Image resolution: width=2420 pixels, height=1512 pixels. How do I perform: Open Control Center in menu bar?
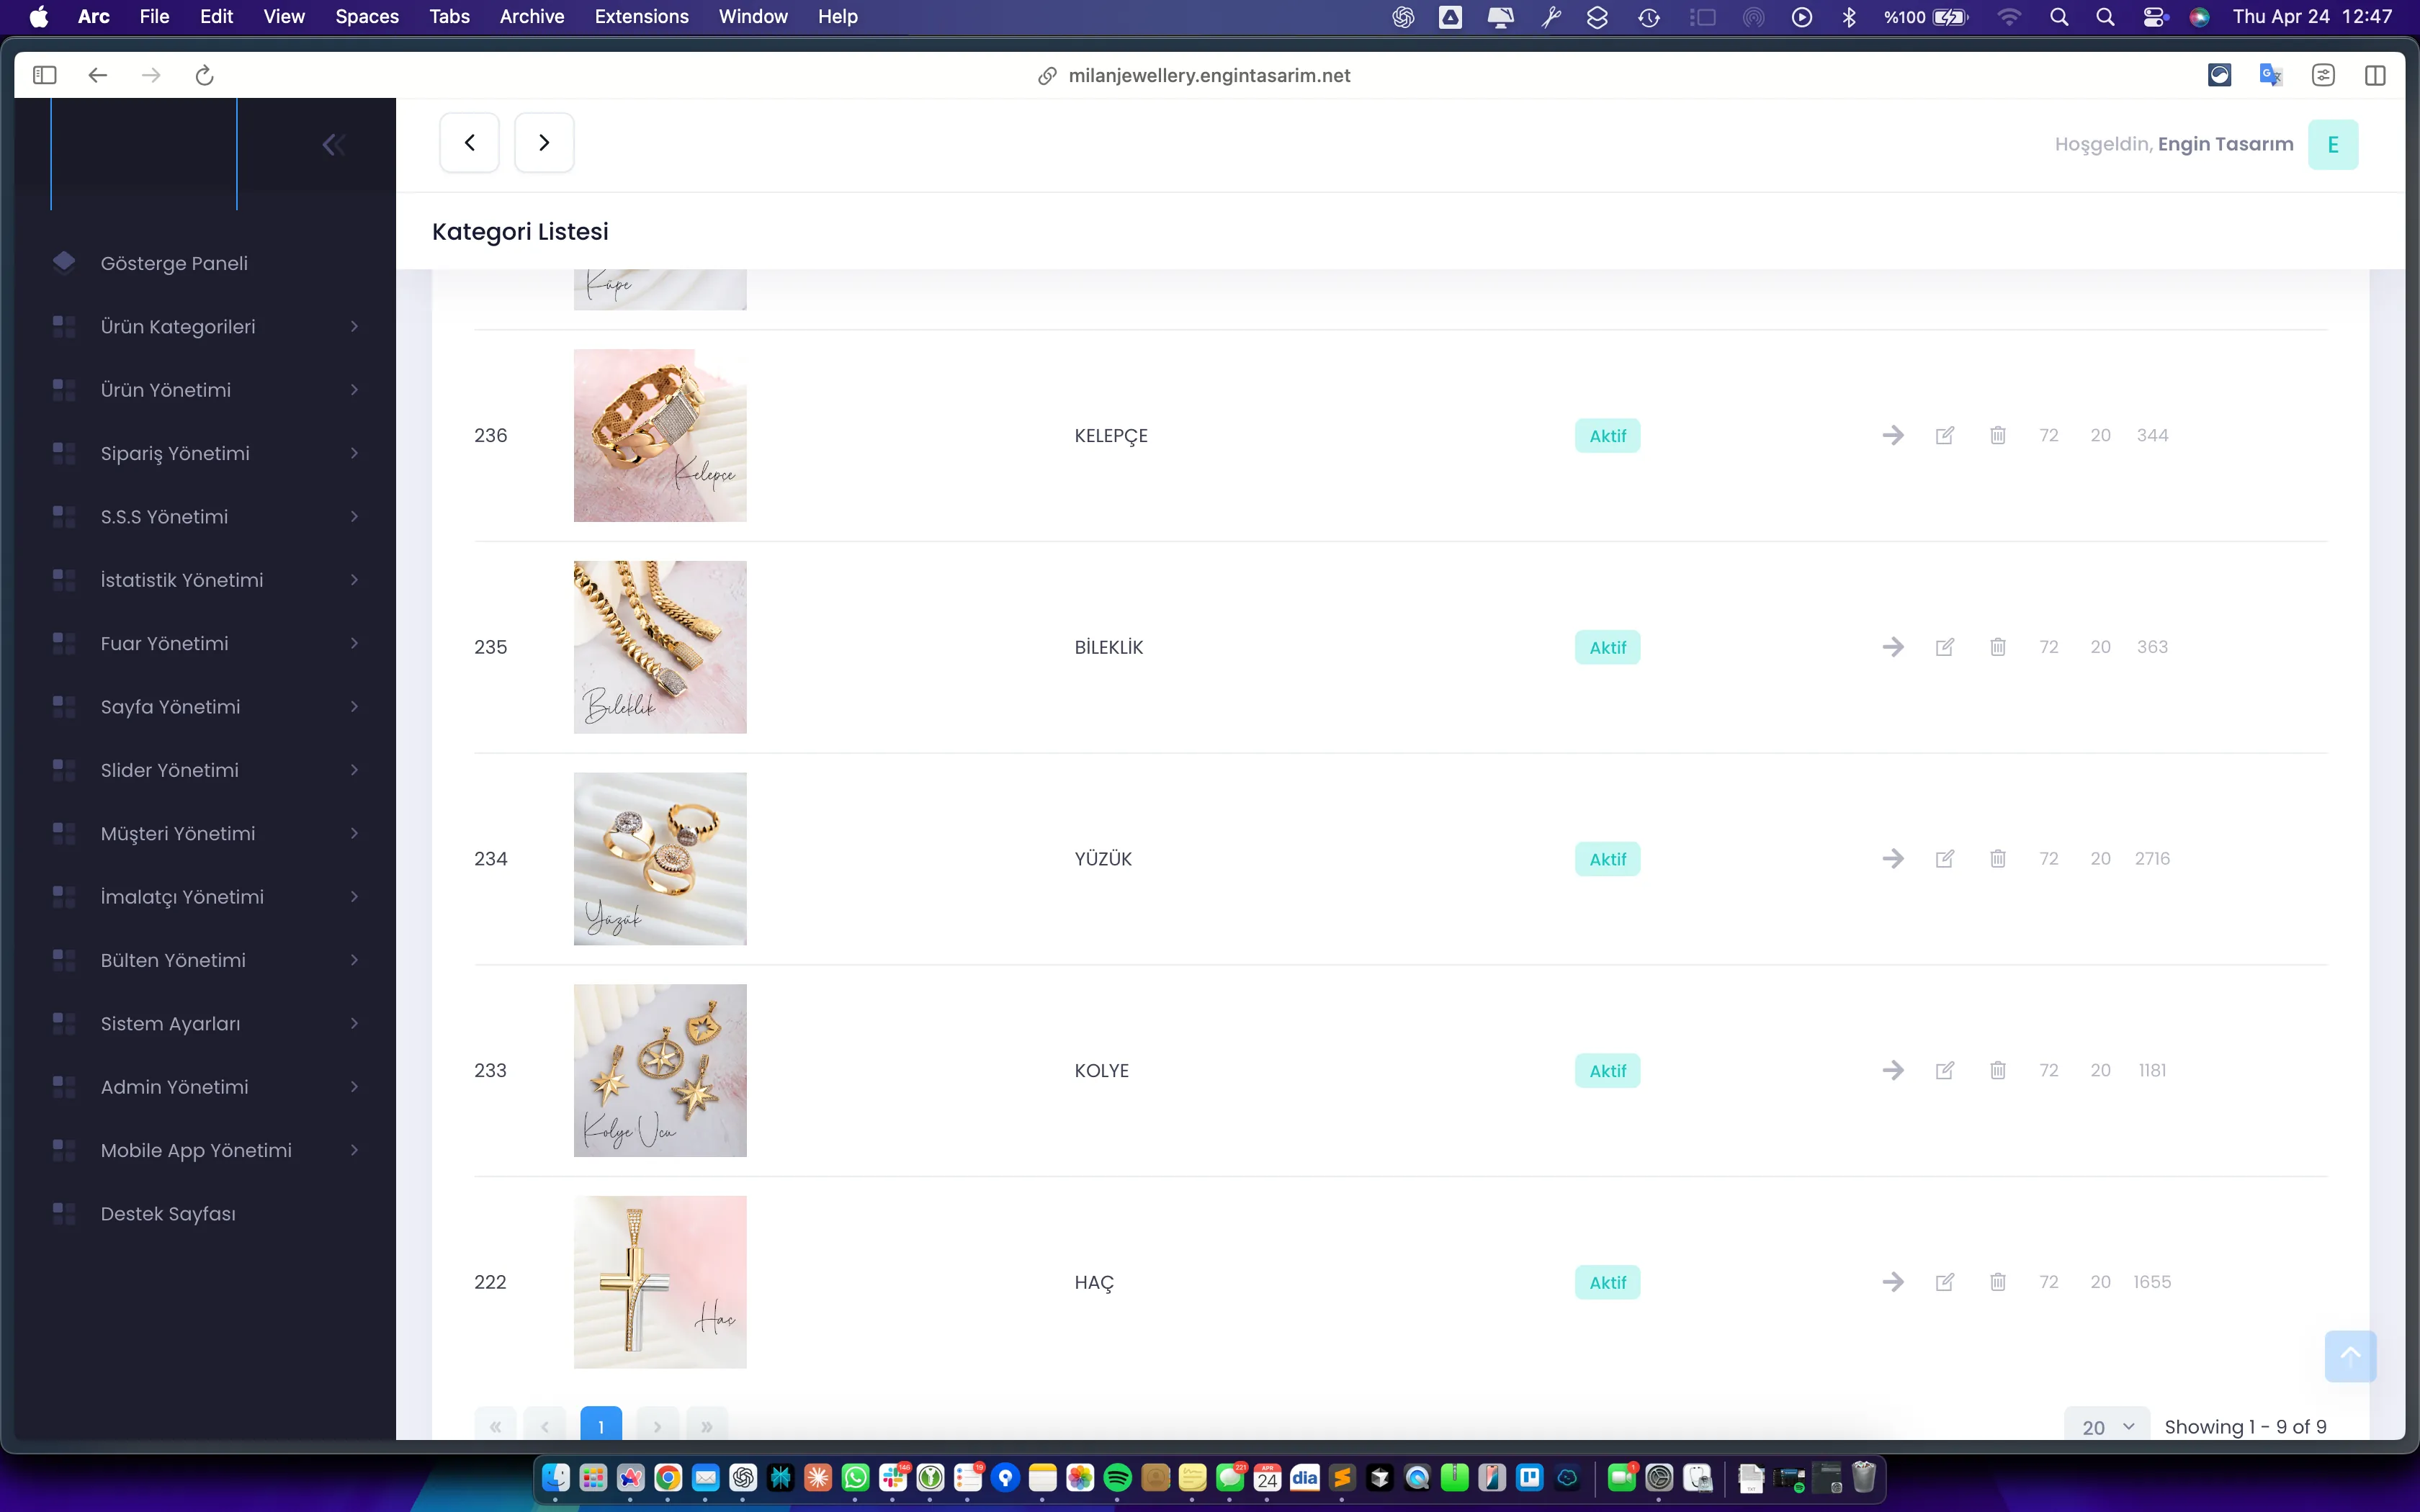point(2154,17)
